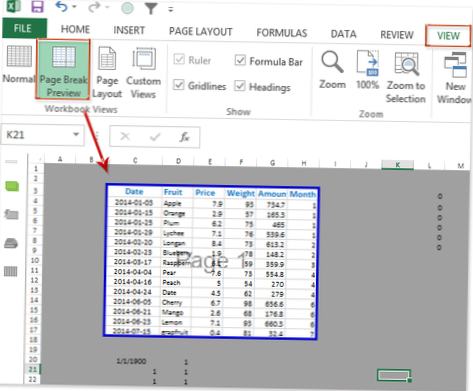Open the REVIEW tab

pyautogui.click(x=397, y=35)
